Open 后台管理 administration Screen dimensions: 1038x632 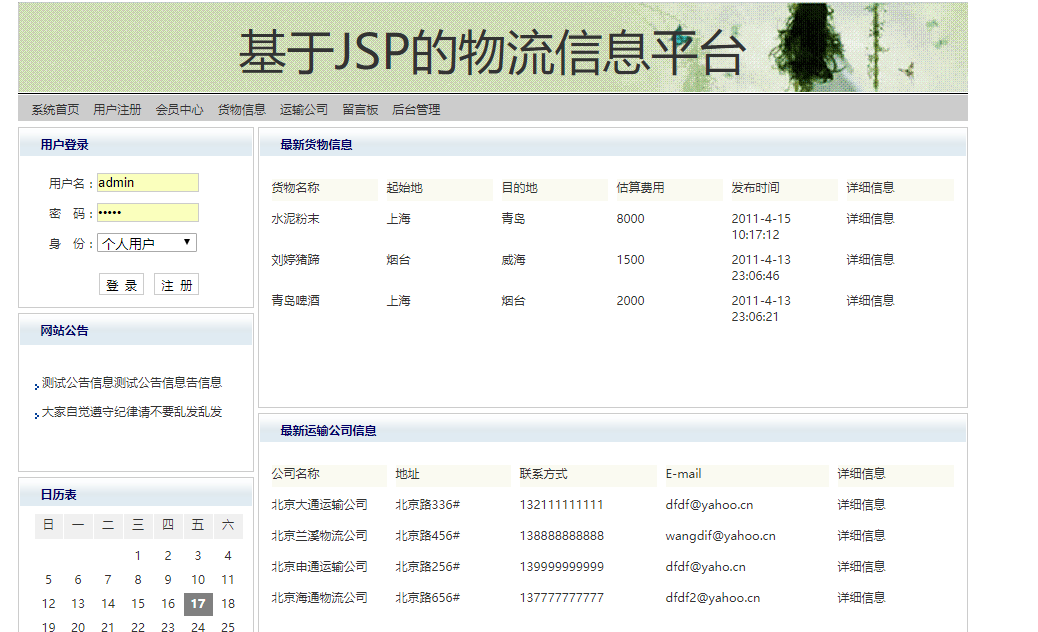tap(415, 109)
